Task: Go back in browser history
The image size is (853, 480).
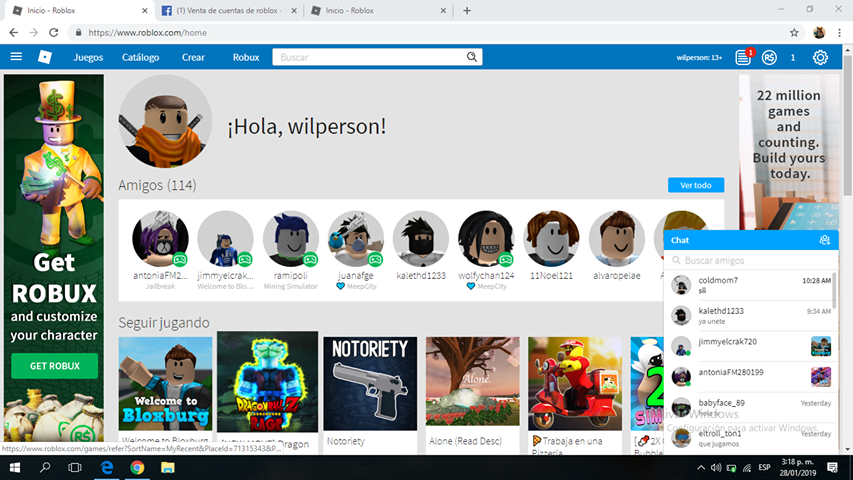Action: [14, 33]
